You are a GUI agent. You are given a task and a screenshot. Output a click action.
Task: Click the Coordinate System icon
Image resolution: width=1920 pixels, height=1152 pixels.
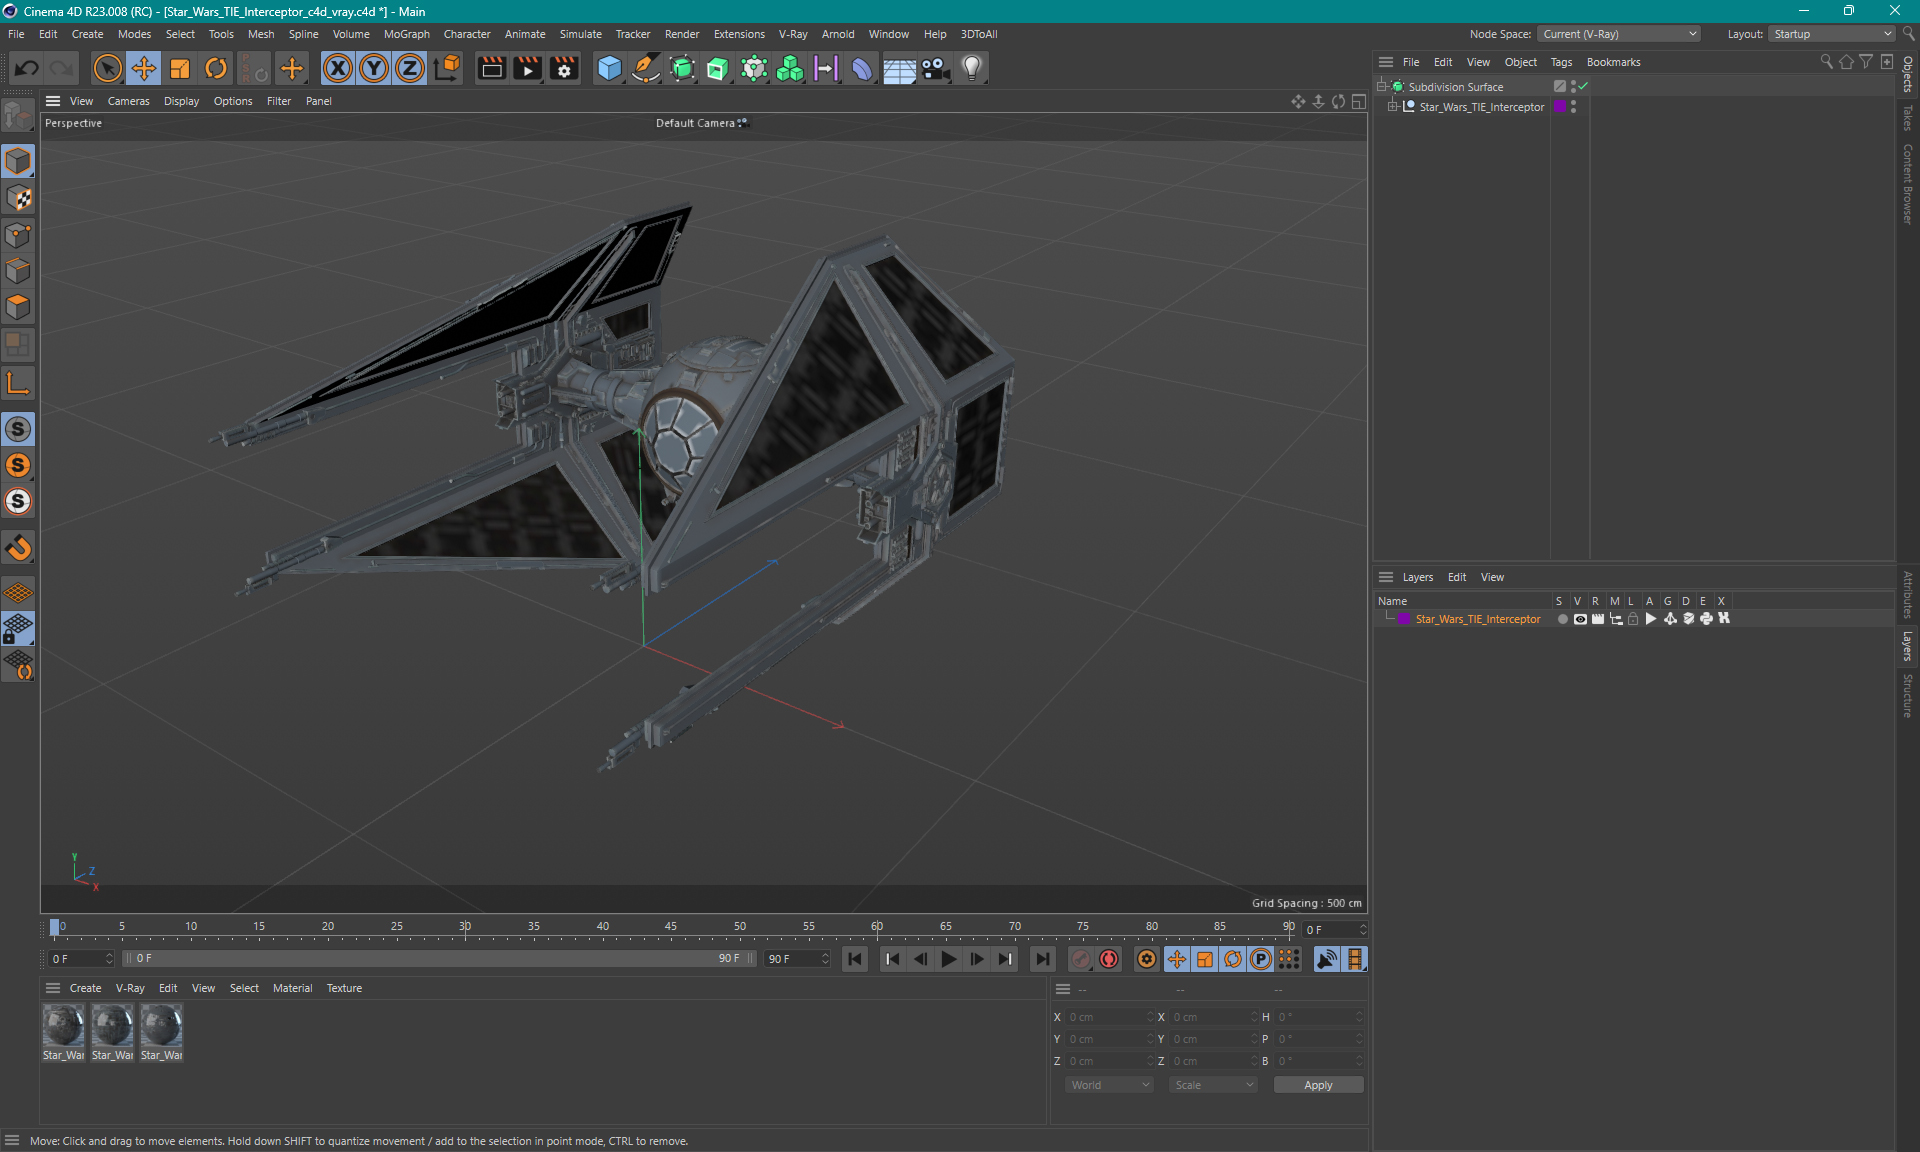pyautogui.click(x=448, y=68)
